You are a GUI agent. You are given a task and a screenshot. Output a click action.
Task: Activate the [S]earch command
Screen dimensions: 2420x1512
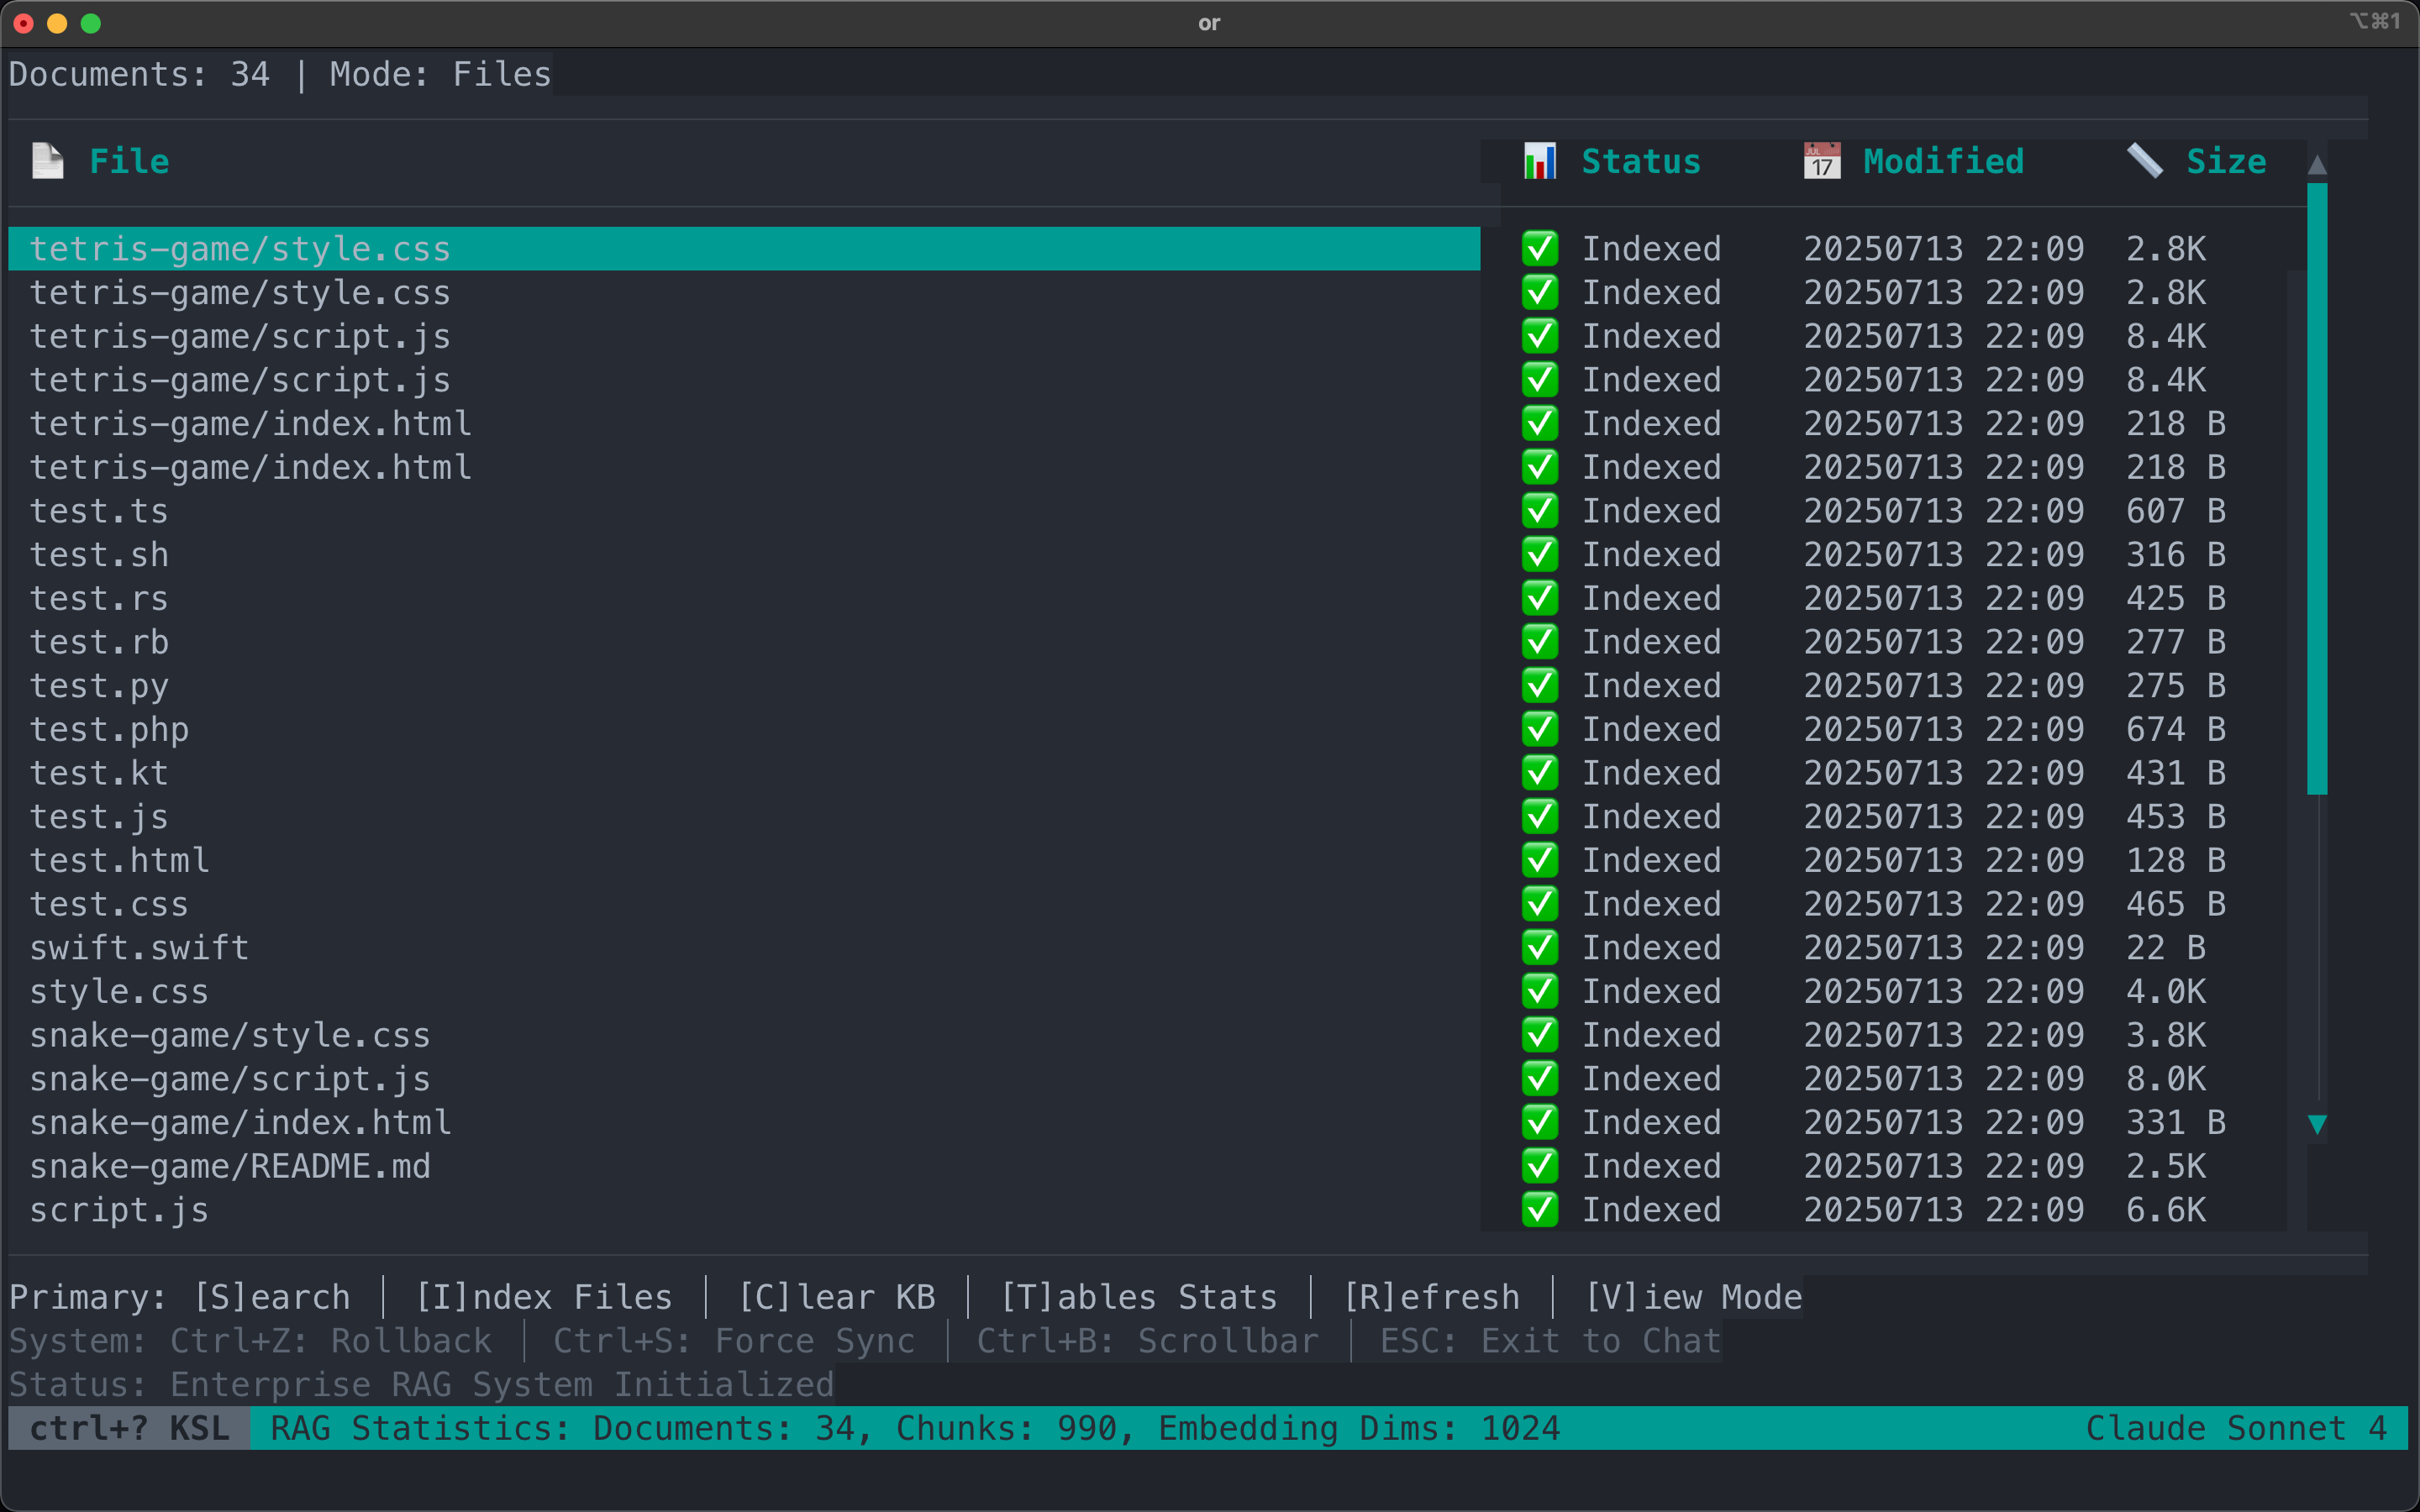tap(272, 1297)
